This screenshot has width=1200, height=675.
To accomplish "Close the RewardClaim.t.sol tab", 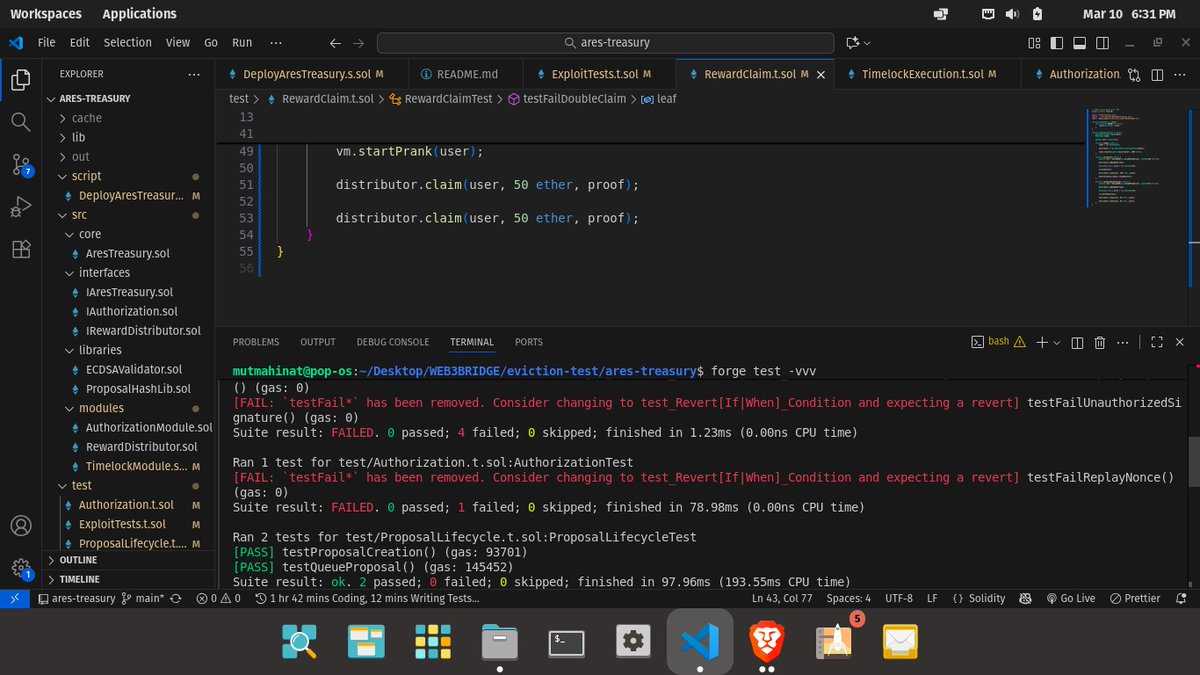I will 822,74.
